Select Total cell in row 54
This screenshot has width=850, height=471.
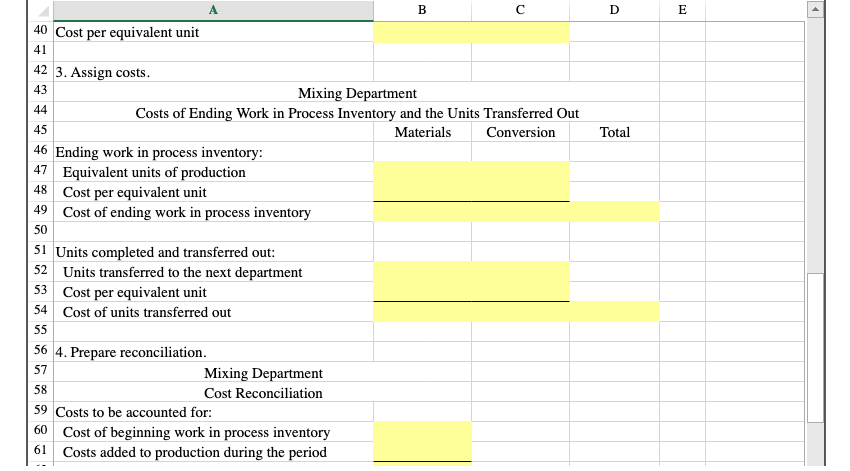coord(614,312)
